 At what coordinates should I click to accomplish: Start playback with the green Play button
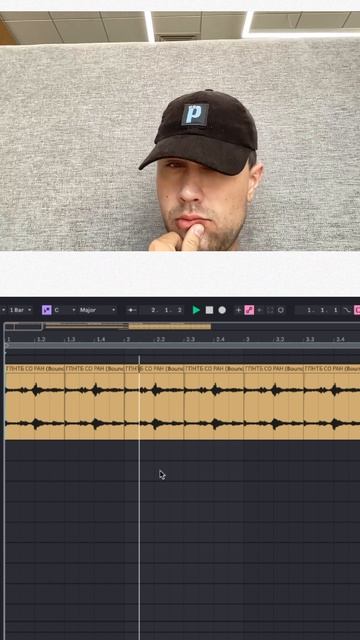[x=196, y=310]
